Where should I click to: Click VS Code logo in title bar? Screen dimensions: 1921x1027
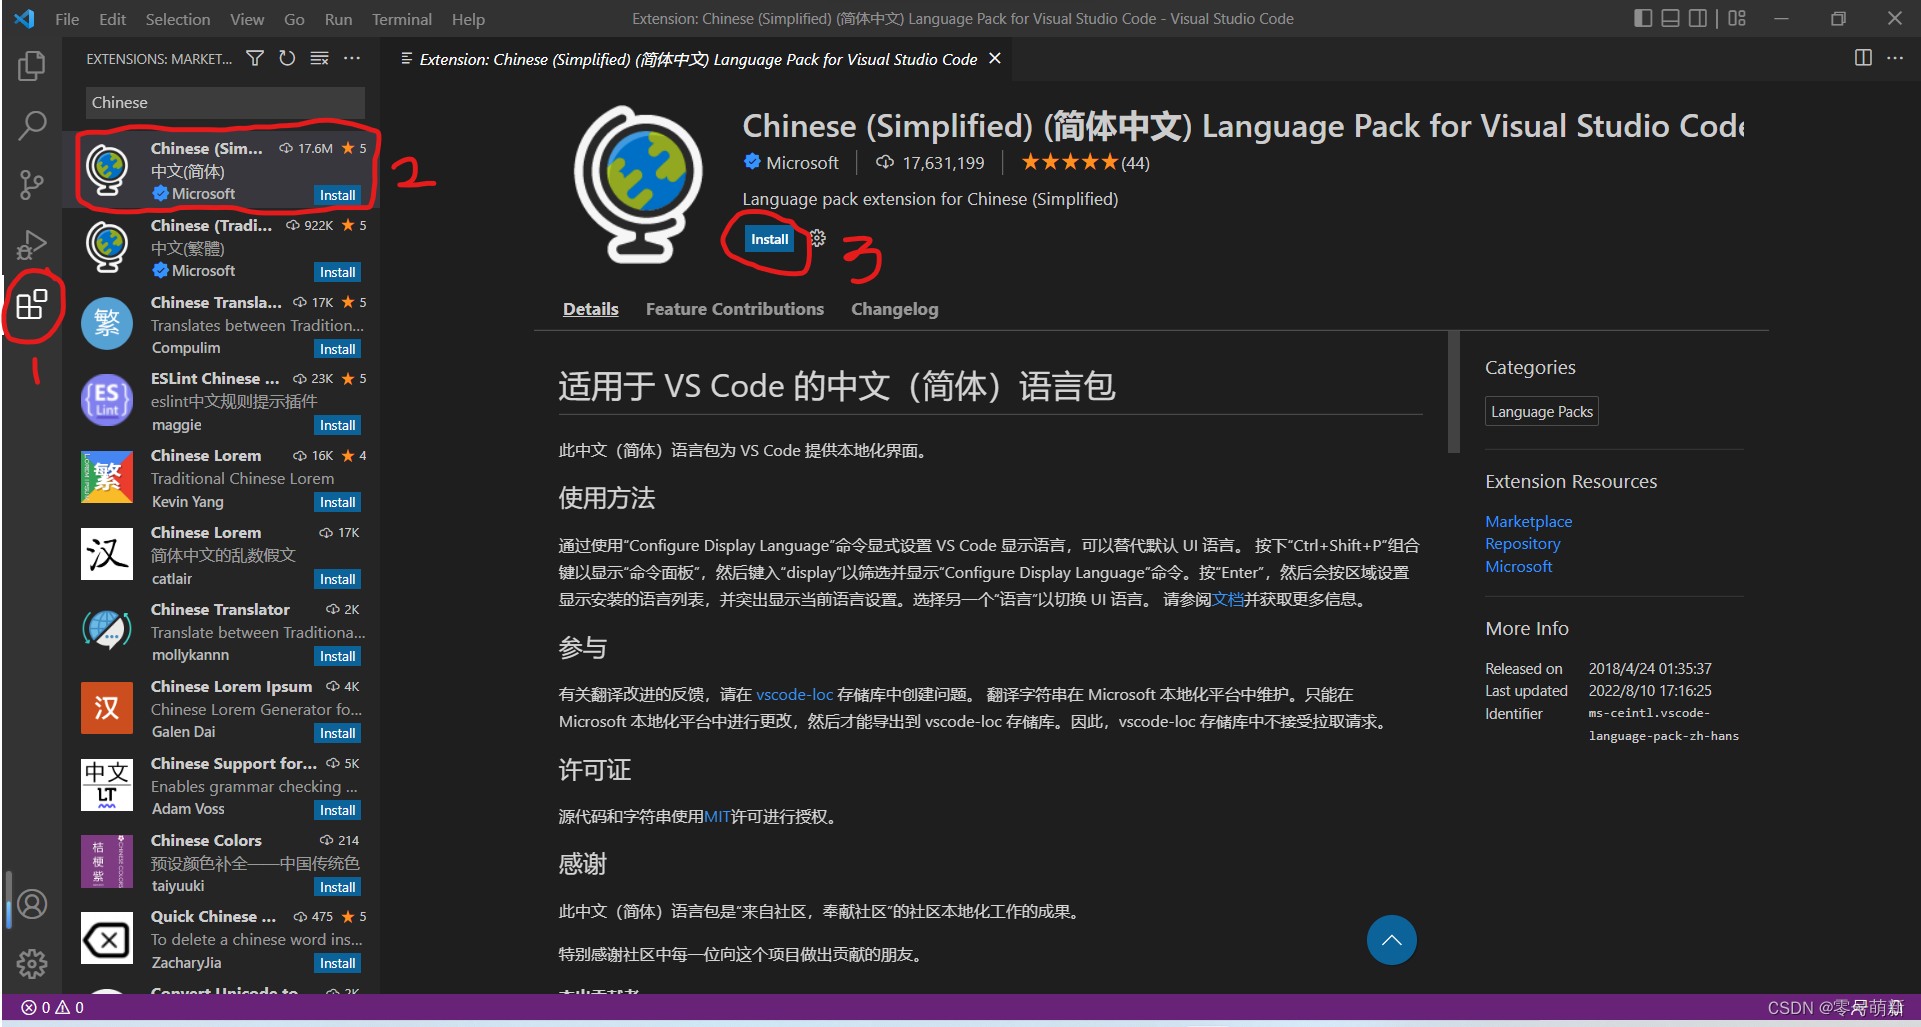coord(24,18)
